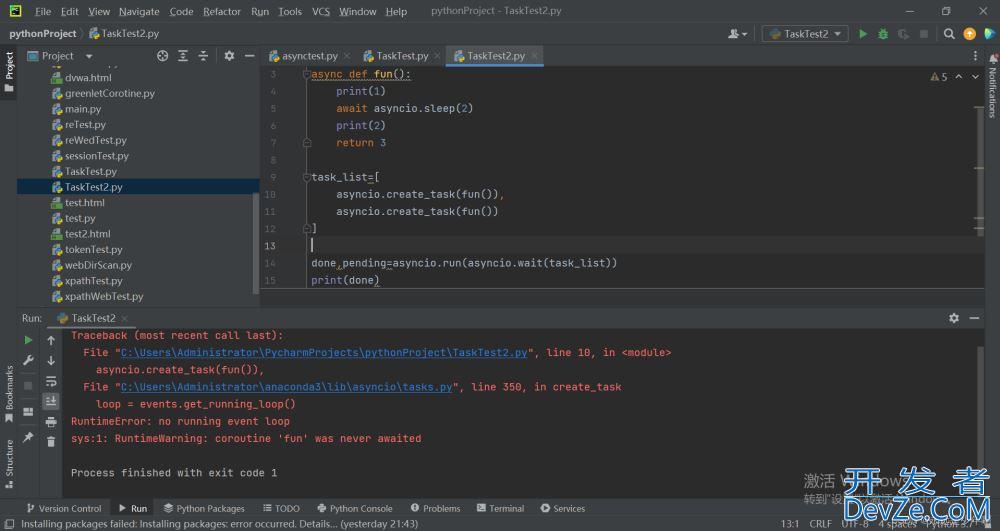The width and height of the screenshot is (1000, 531).
Task: Open Search Everywhere magnifier icon
Action: pyautogui.click(x=949, y=34)
